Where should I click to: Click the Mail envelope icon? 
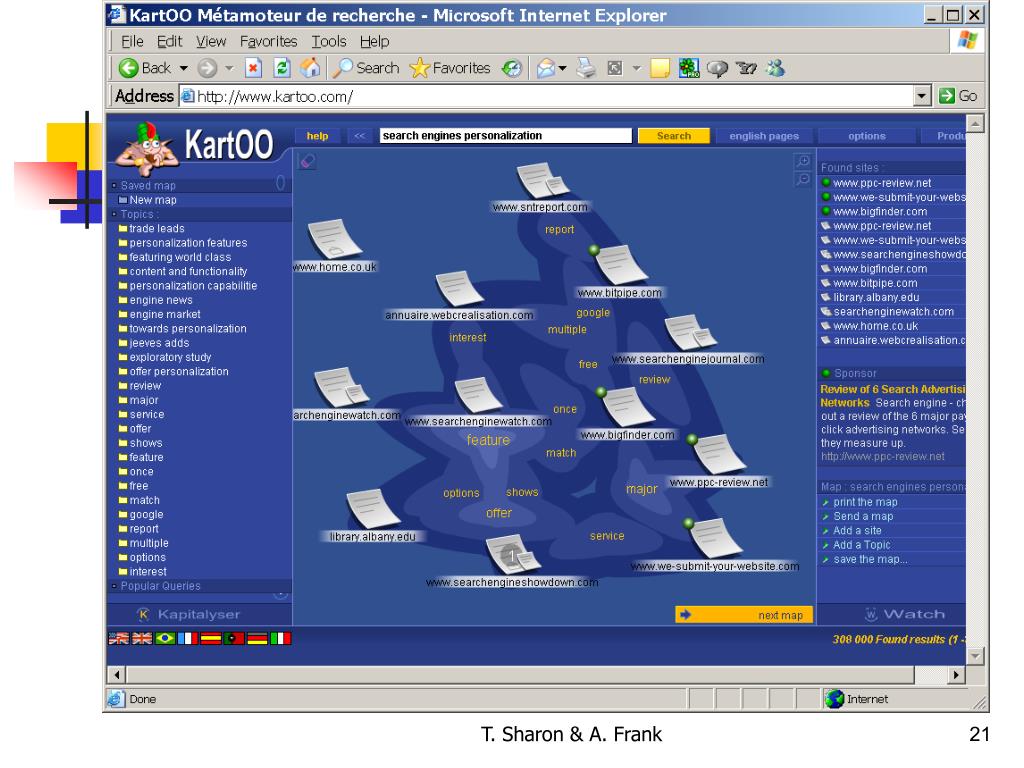point(545,68)
